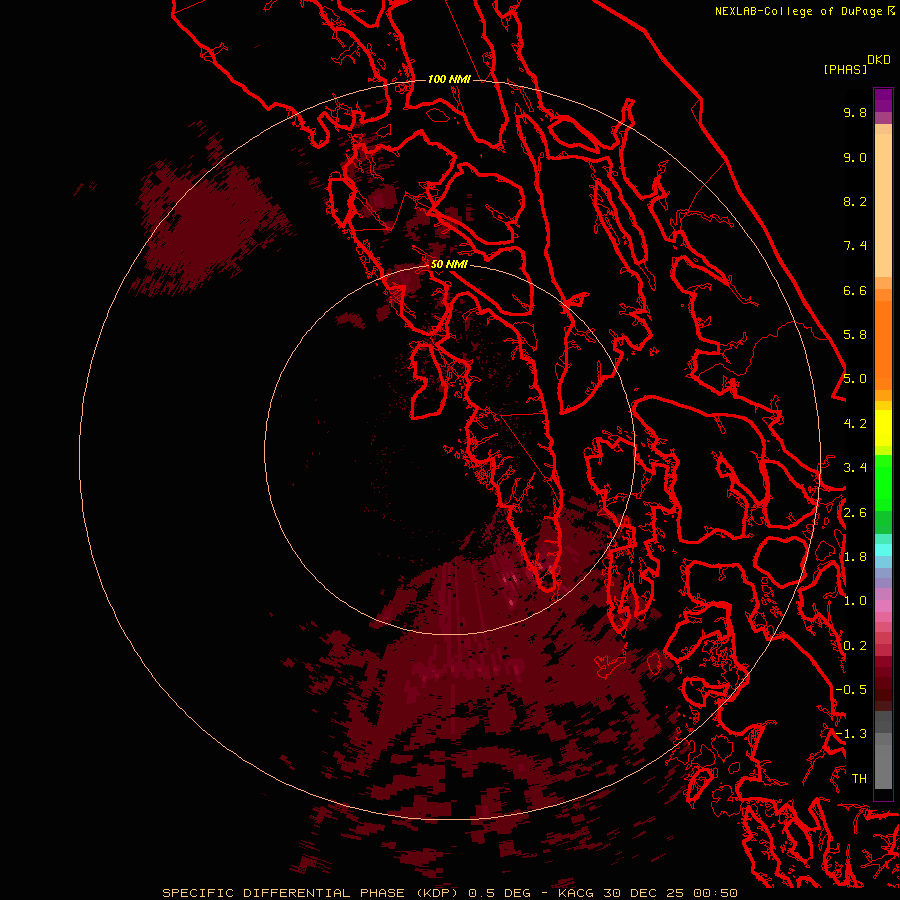Click the 9.8 color scale value
Screen dimensions: 900x900
(855, 112)
